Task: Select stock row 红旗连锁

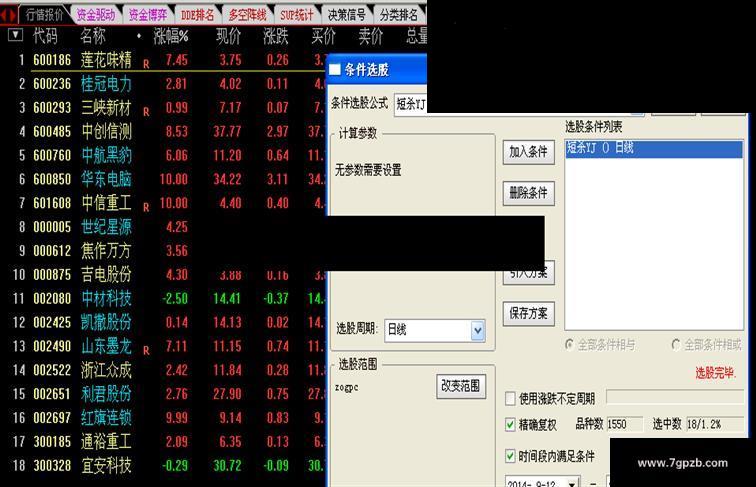Action: click(x=164, y=418)
